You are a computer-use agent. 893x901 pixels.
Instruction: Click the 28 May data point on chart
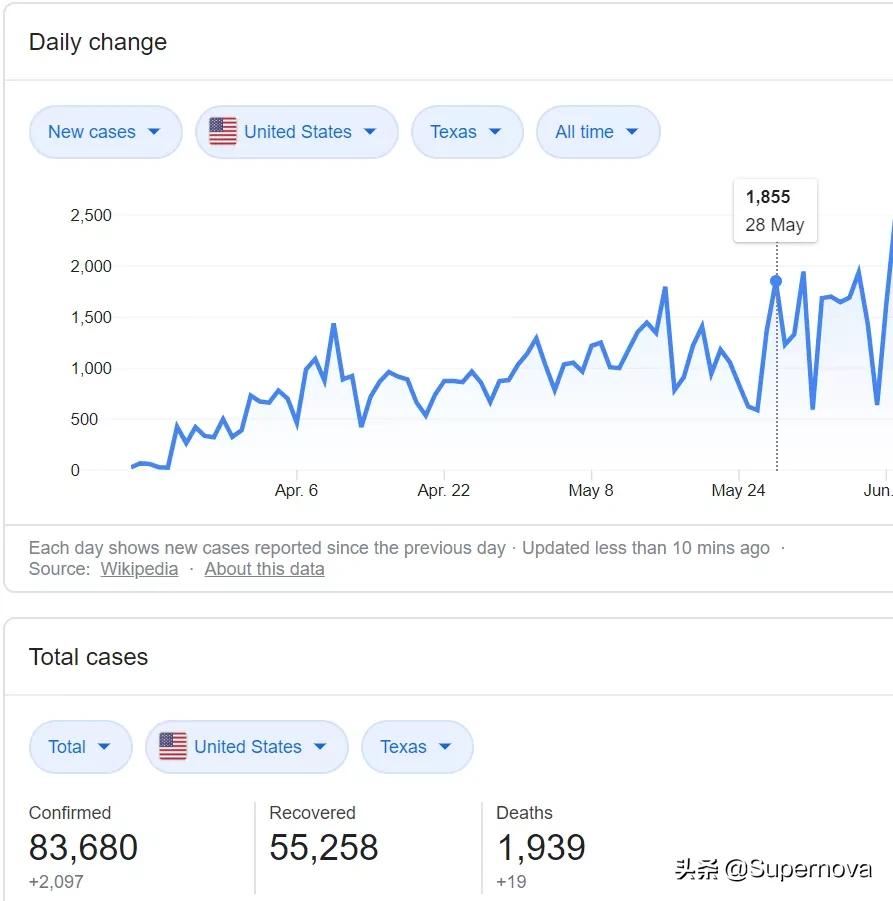tap(776, 281)
